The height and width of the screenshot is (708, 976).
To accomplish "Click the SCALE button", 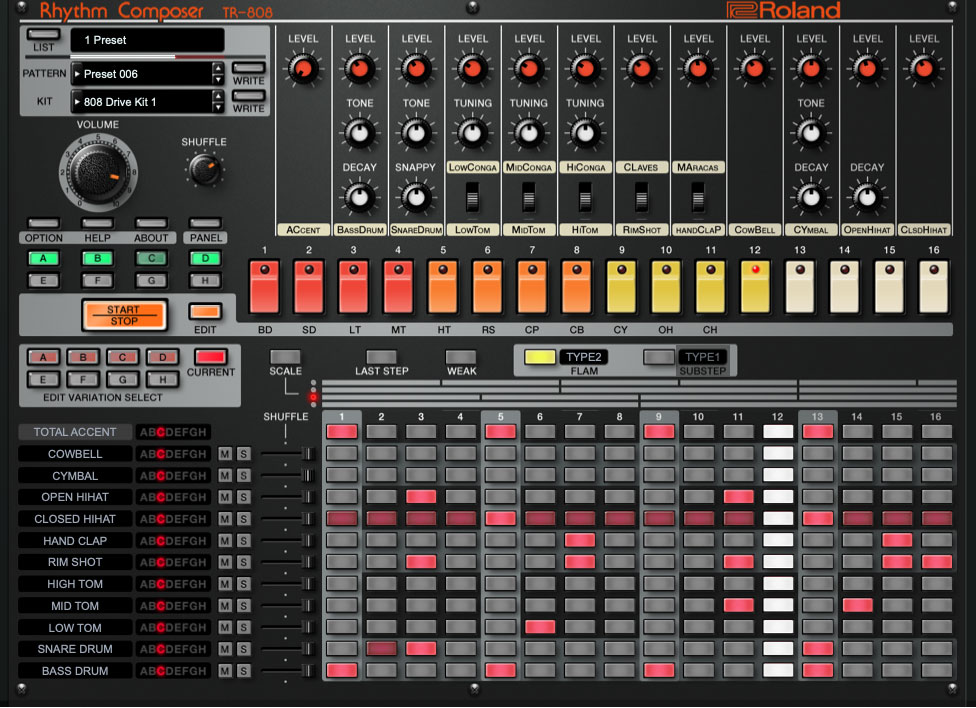I will [285, 356].
